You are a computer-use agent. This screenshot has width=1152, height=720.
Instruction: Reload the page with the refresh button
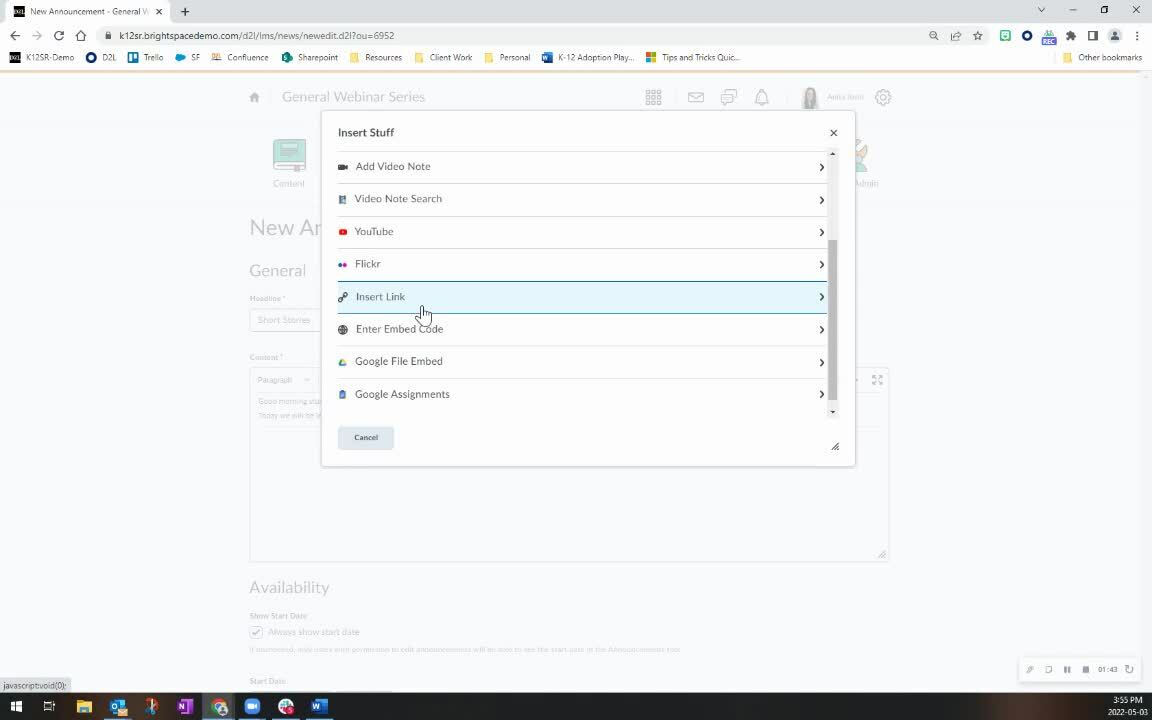pyautogui.click(x=59, y=36)
